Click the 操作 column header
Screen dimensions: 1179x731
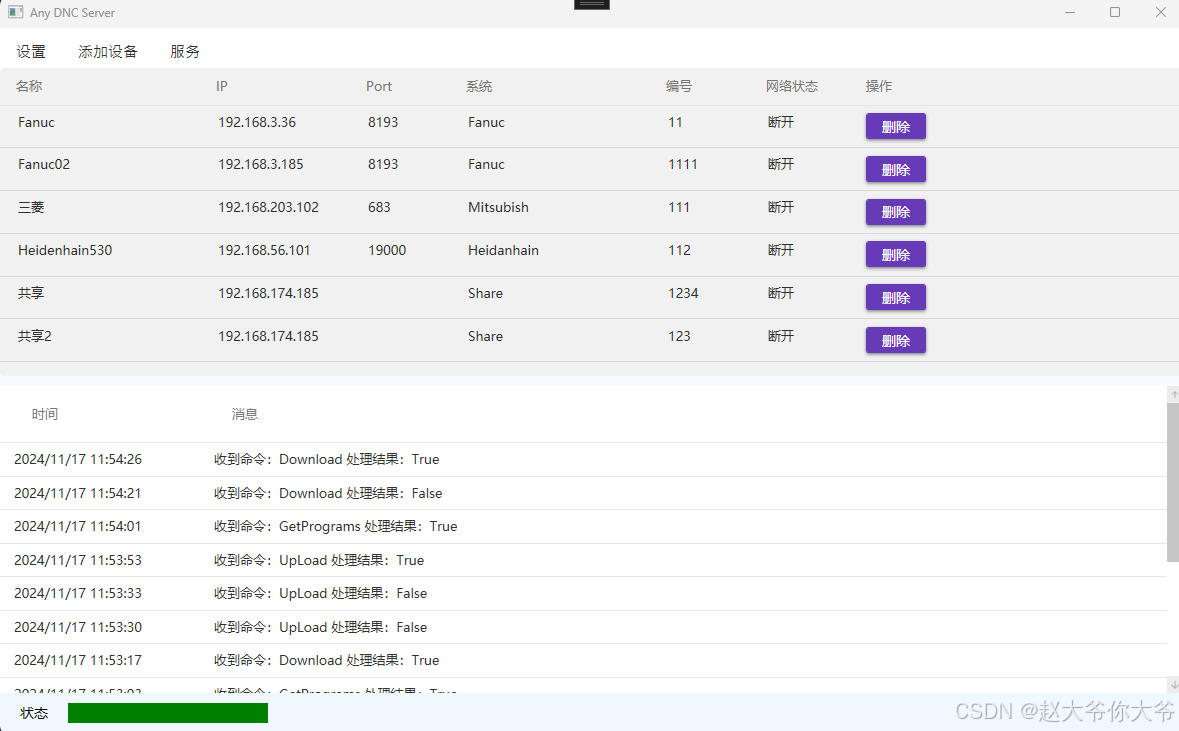[879, 86]
